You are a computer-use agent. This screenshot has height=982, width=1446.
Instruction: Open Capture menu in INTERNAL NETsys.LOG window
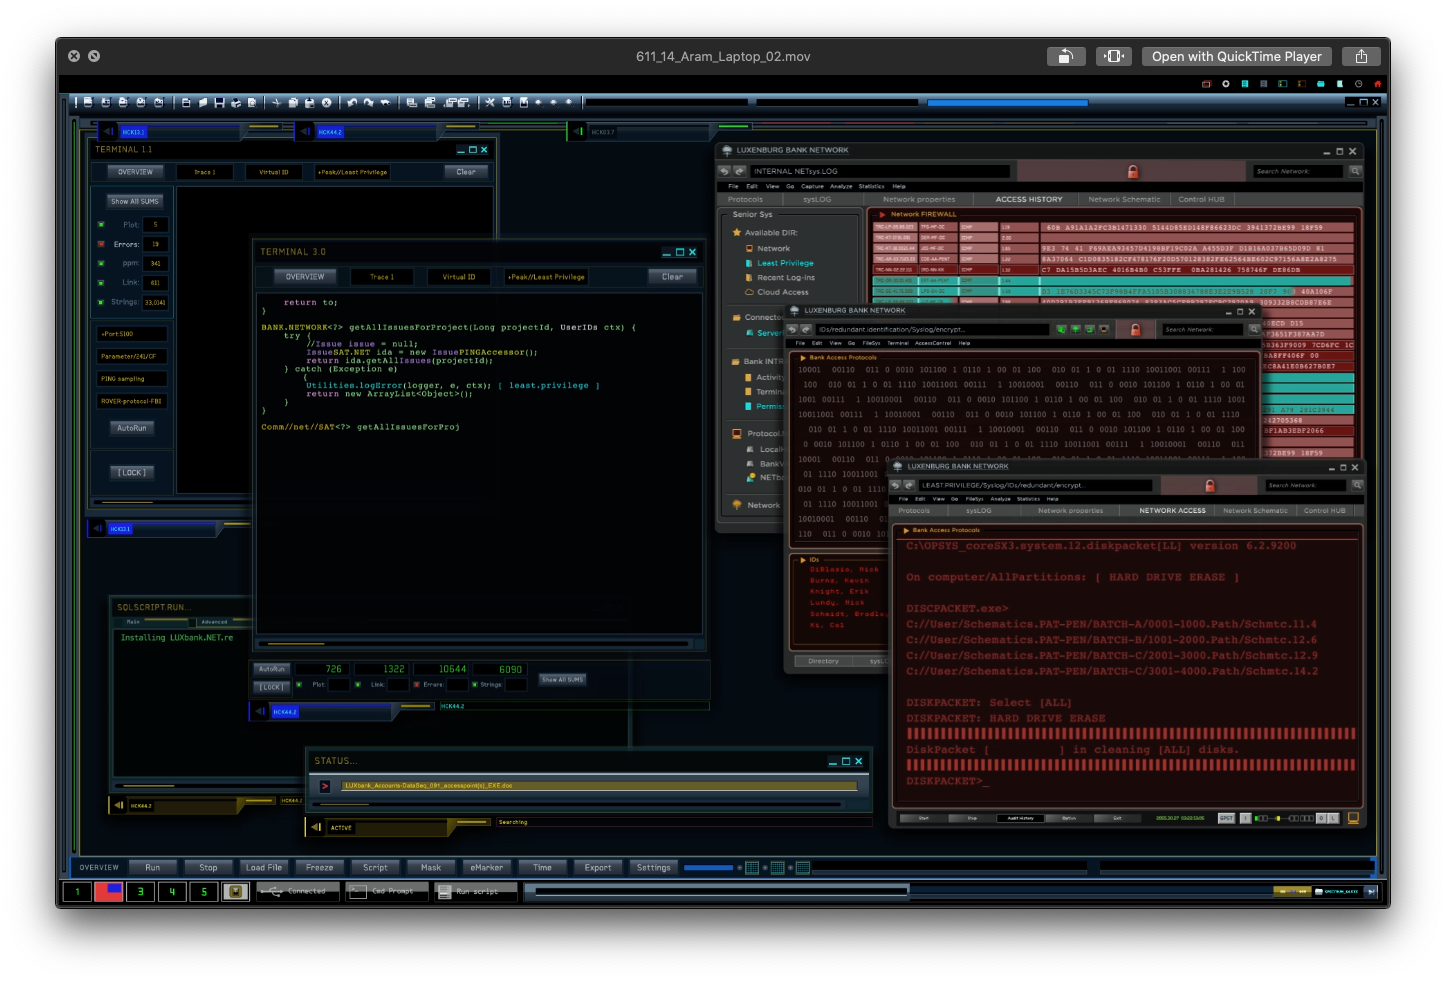point(812,186)
